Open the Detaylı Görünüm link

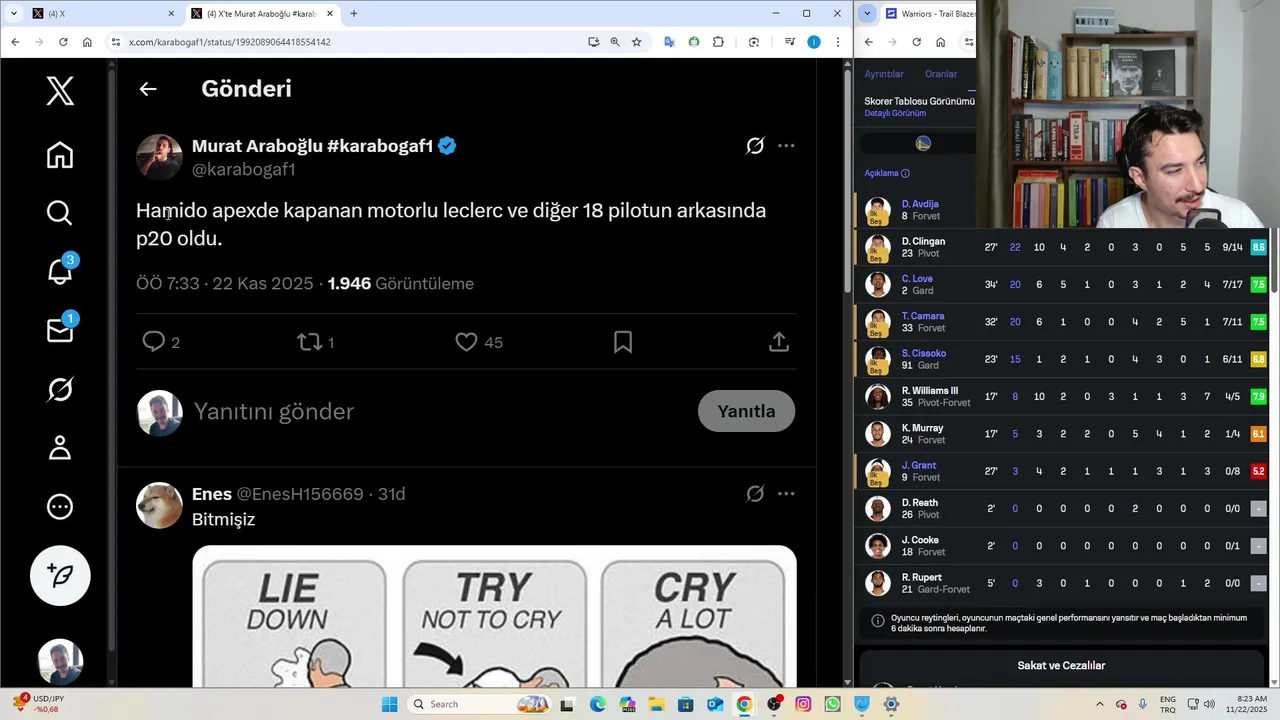(x=895, y=113)
